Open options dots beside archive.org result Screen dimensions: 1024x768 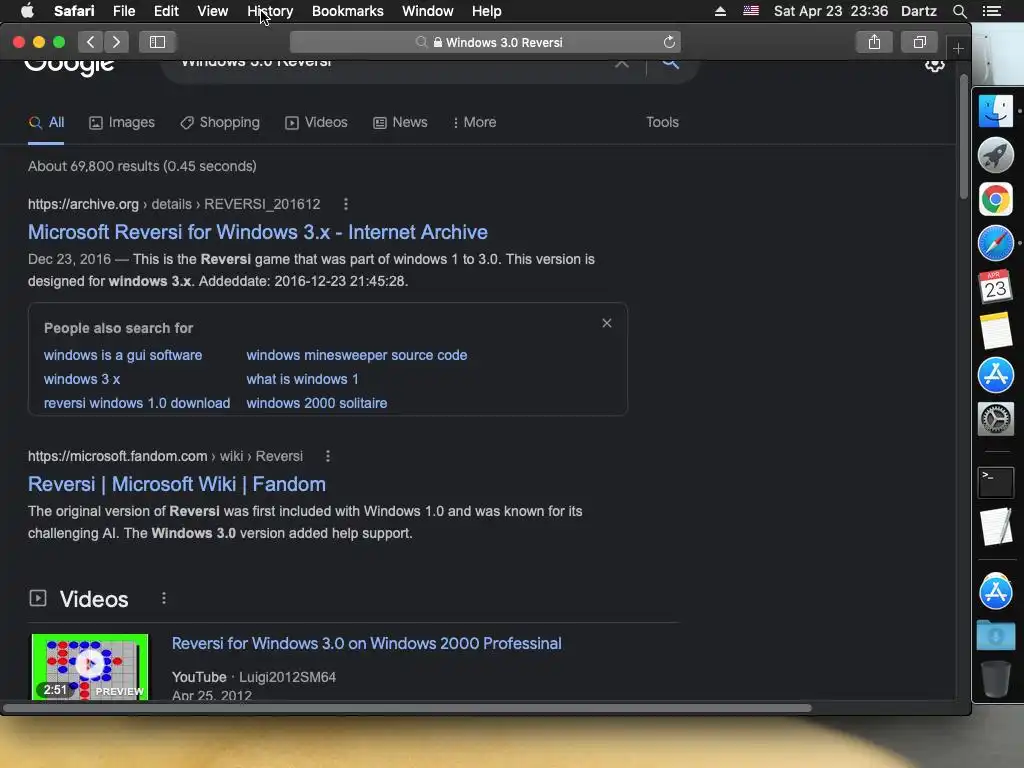[345, 204]
